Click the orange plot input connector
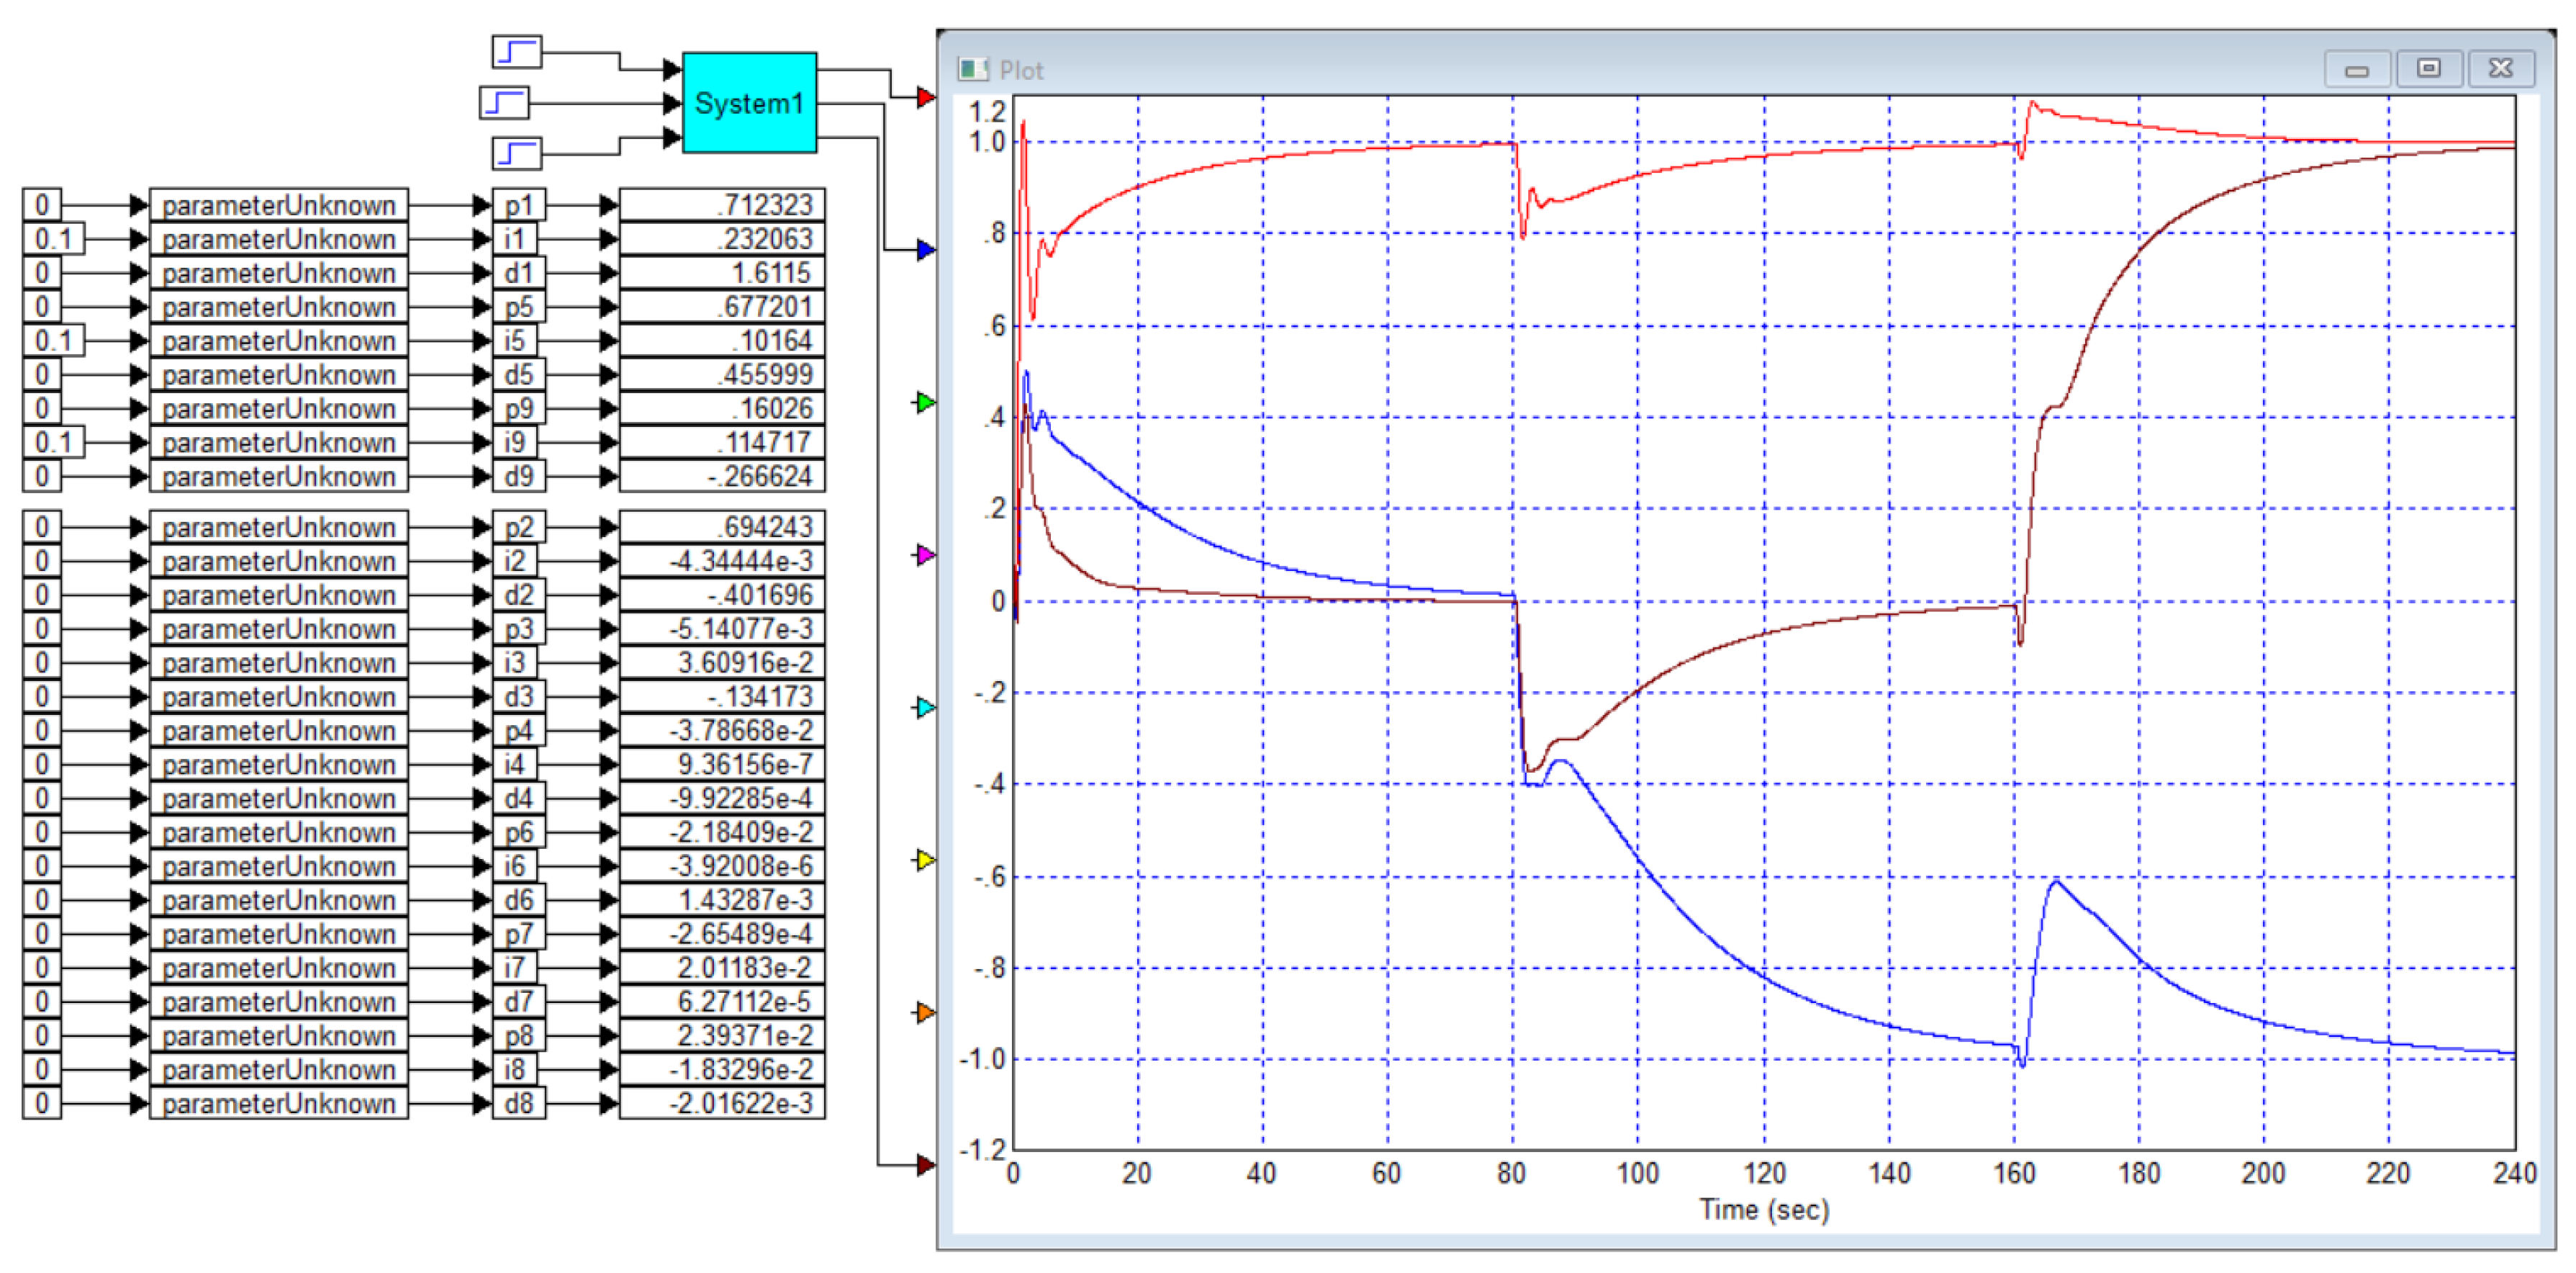This screenshot has height=1273, width=2576. [926, 1012]
